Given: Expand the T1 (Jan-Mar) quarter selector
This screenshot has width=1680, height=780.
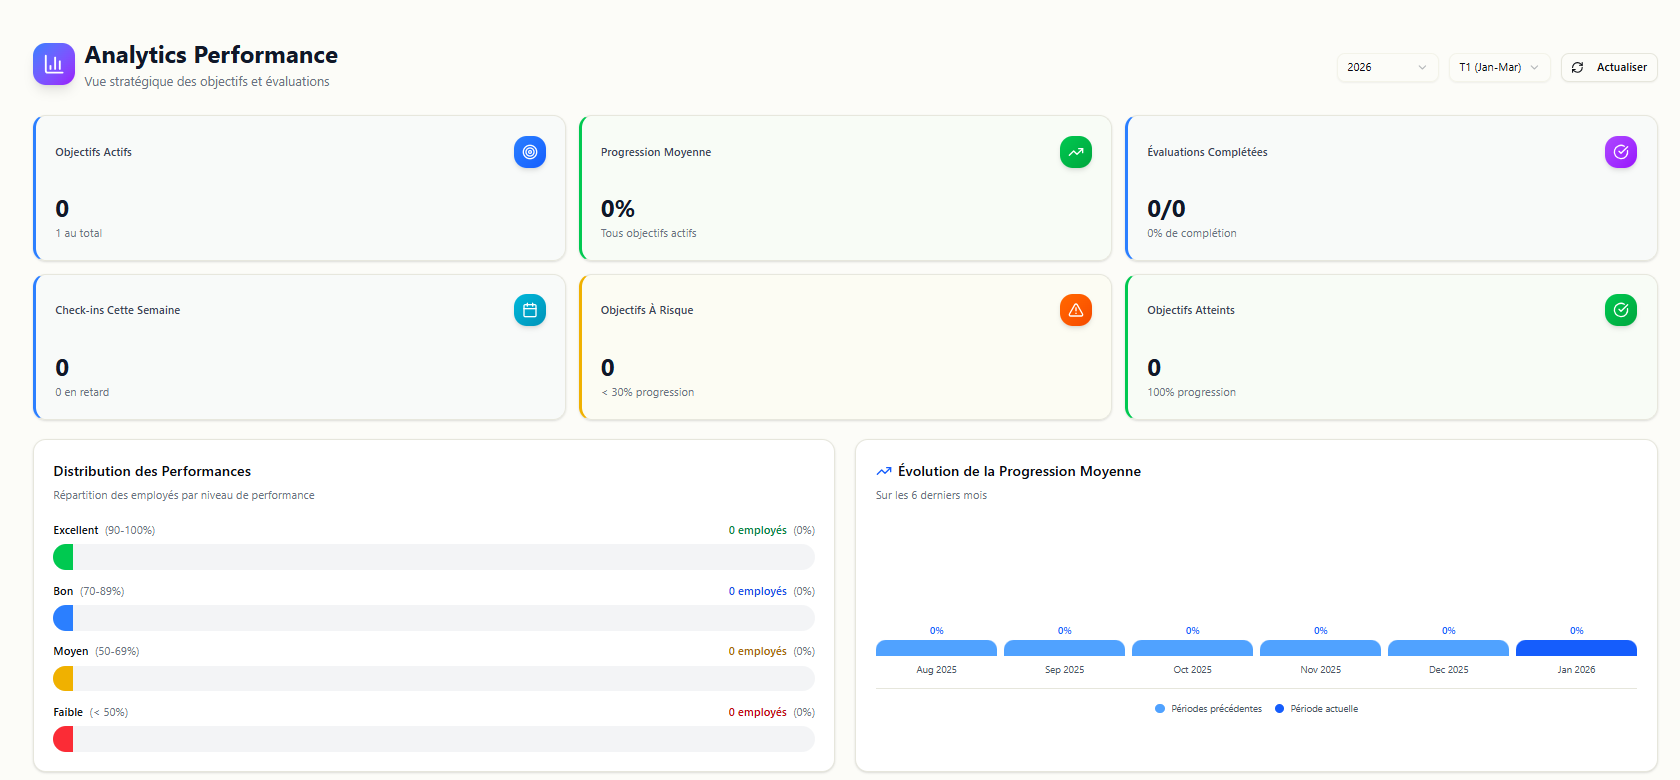Looking at the screenshot, I should pos(1499,67).
